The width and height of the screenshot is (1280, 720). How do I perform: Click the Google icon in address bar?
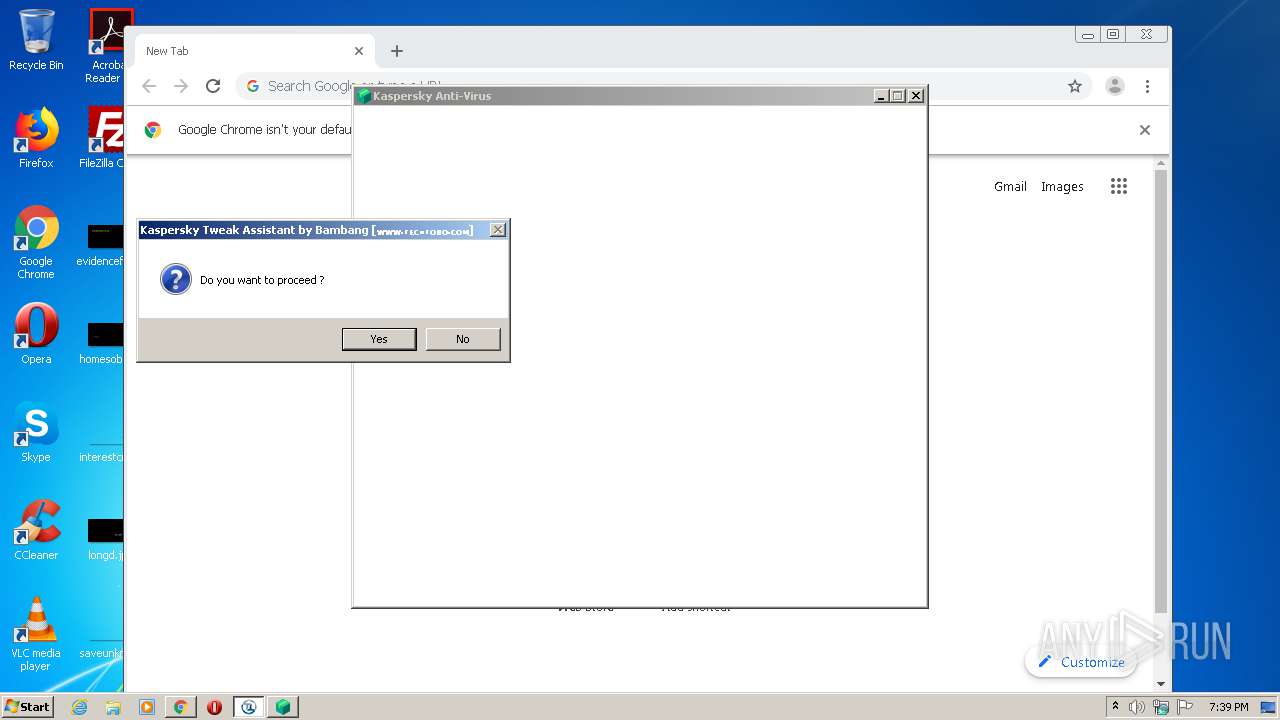[253, 86]
